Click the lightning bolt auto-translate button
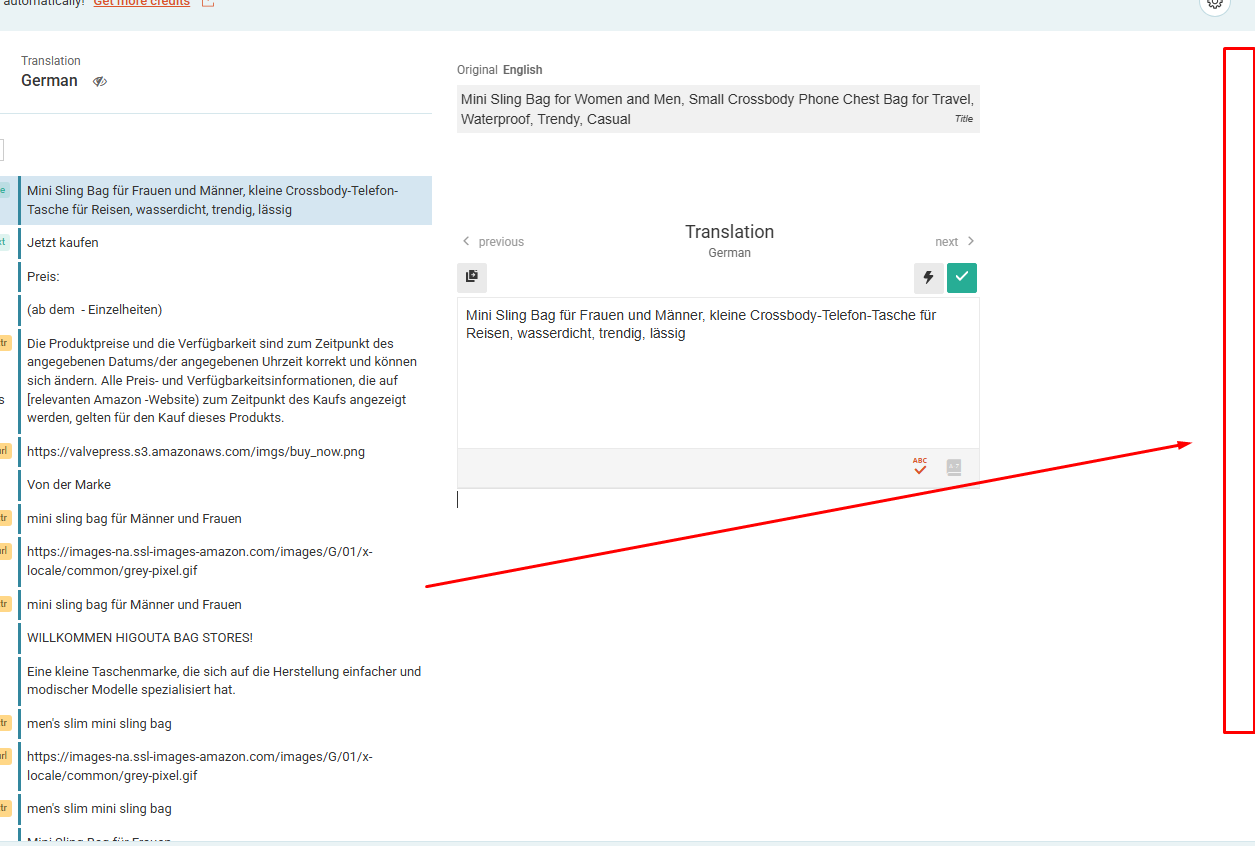1255x846 pixels. click(928, 277)
